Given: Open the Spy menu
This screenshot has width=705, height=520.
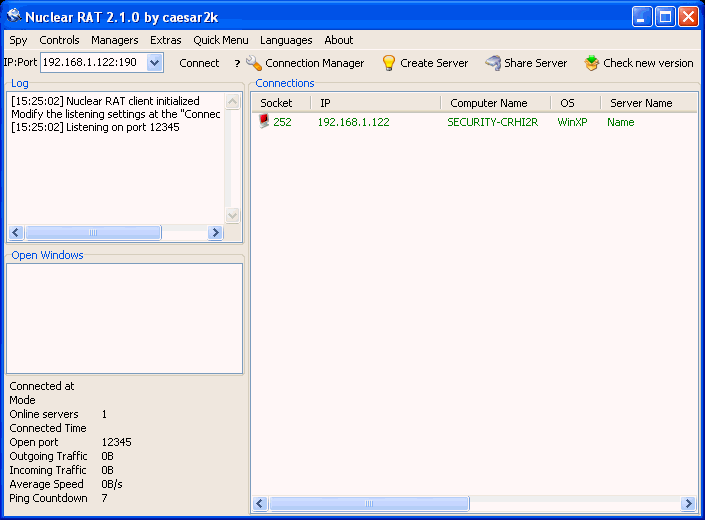Looking at the screenshot, I should pyautogui.click(x=18, y=40).
